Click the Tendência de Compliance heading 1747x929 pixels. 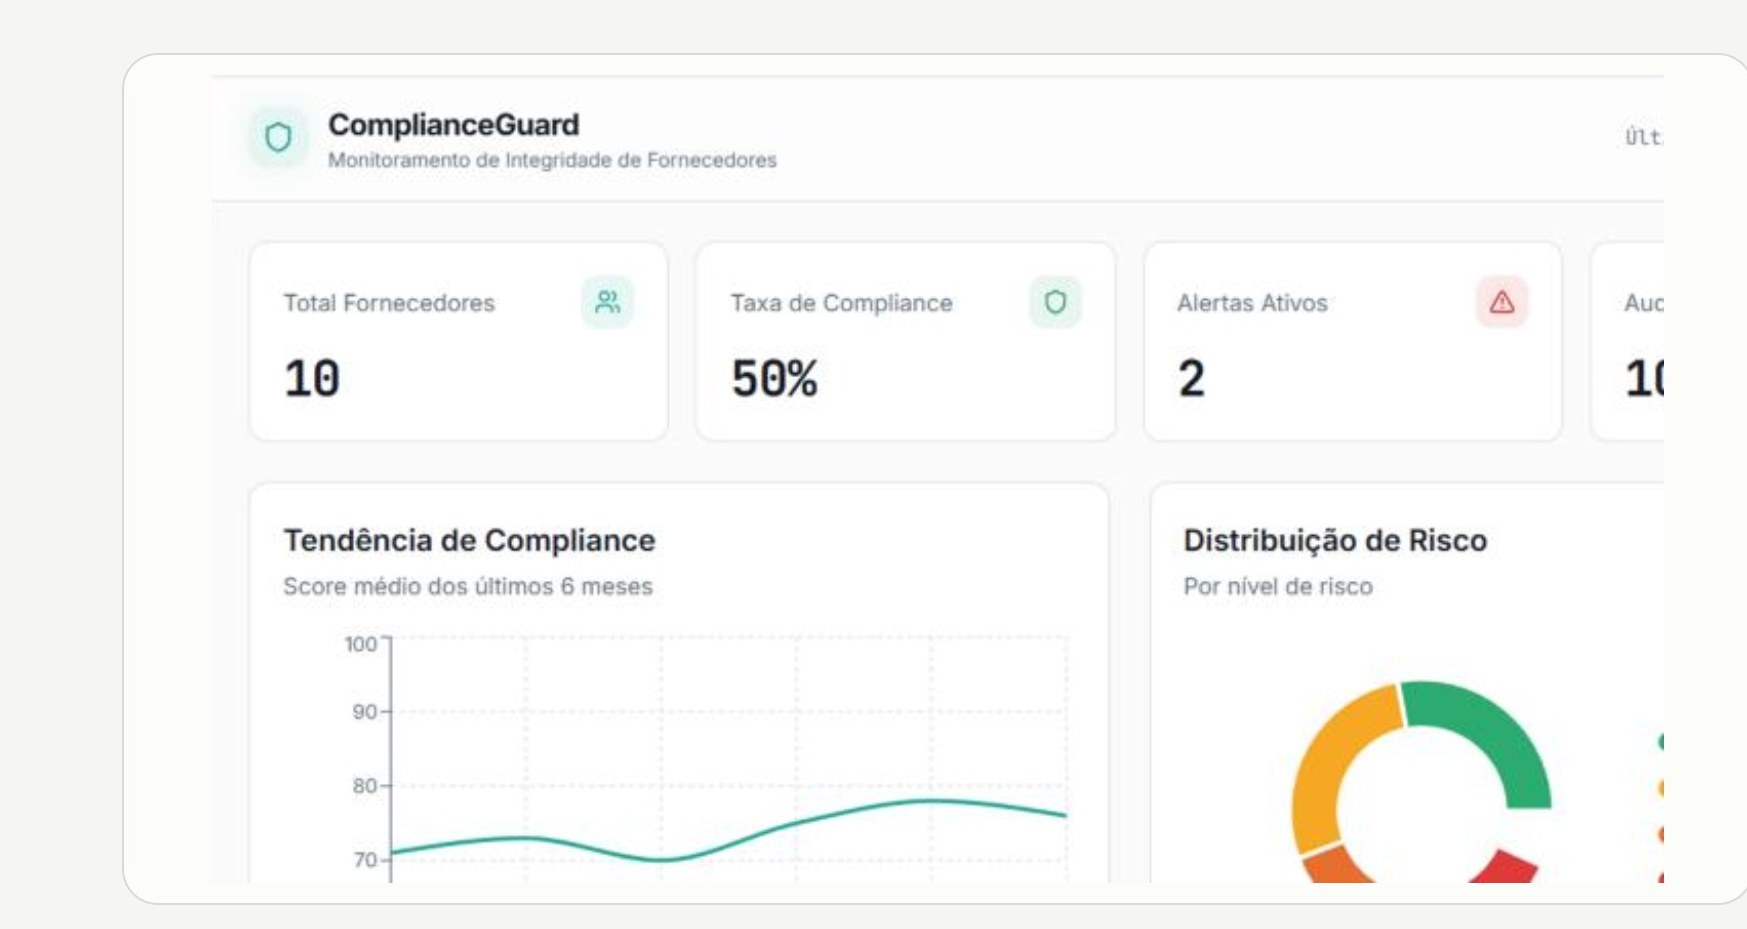[x=469, y=540]
